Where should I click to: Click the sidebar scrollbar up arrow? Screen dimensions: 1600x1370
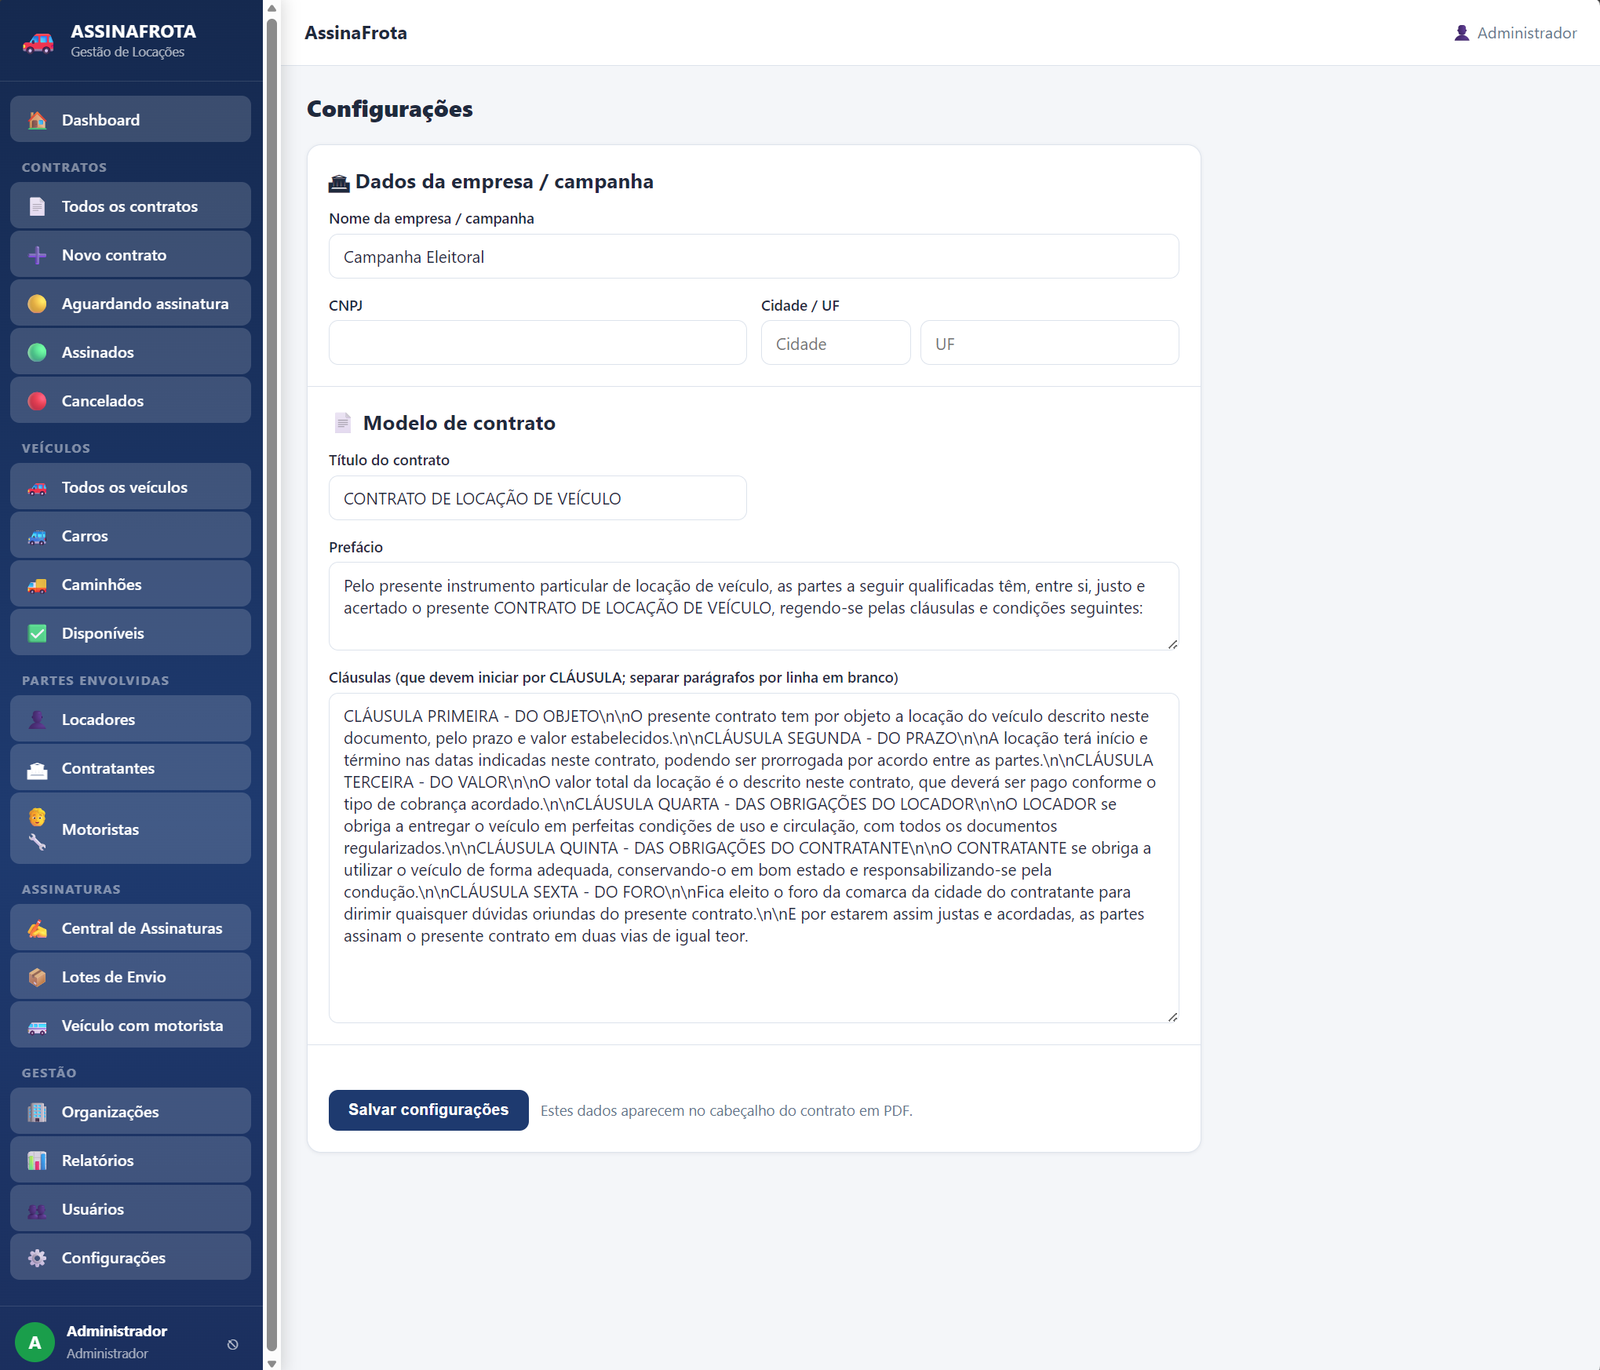click(272, 8)
